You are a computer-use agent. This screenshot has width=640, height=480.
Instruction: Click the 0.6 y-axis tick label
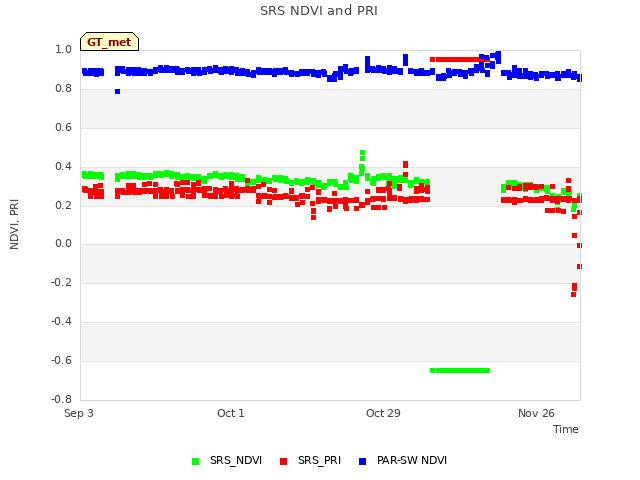[63, 128]
